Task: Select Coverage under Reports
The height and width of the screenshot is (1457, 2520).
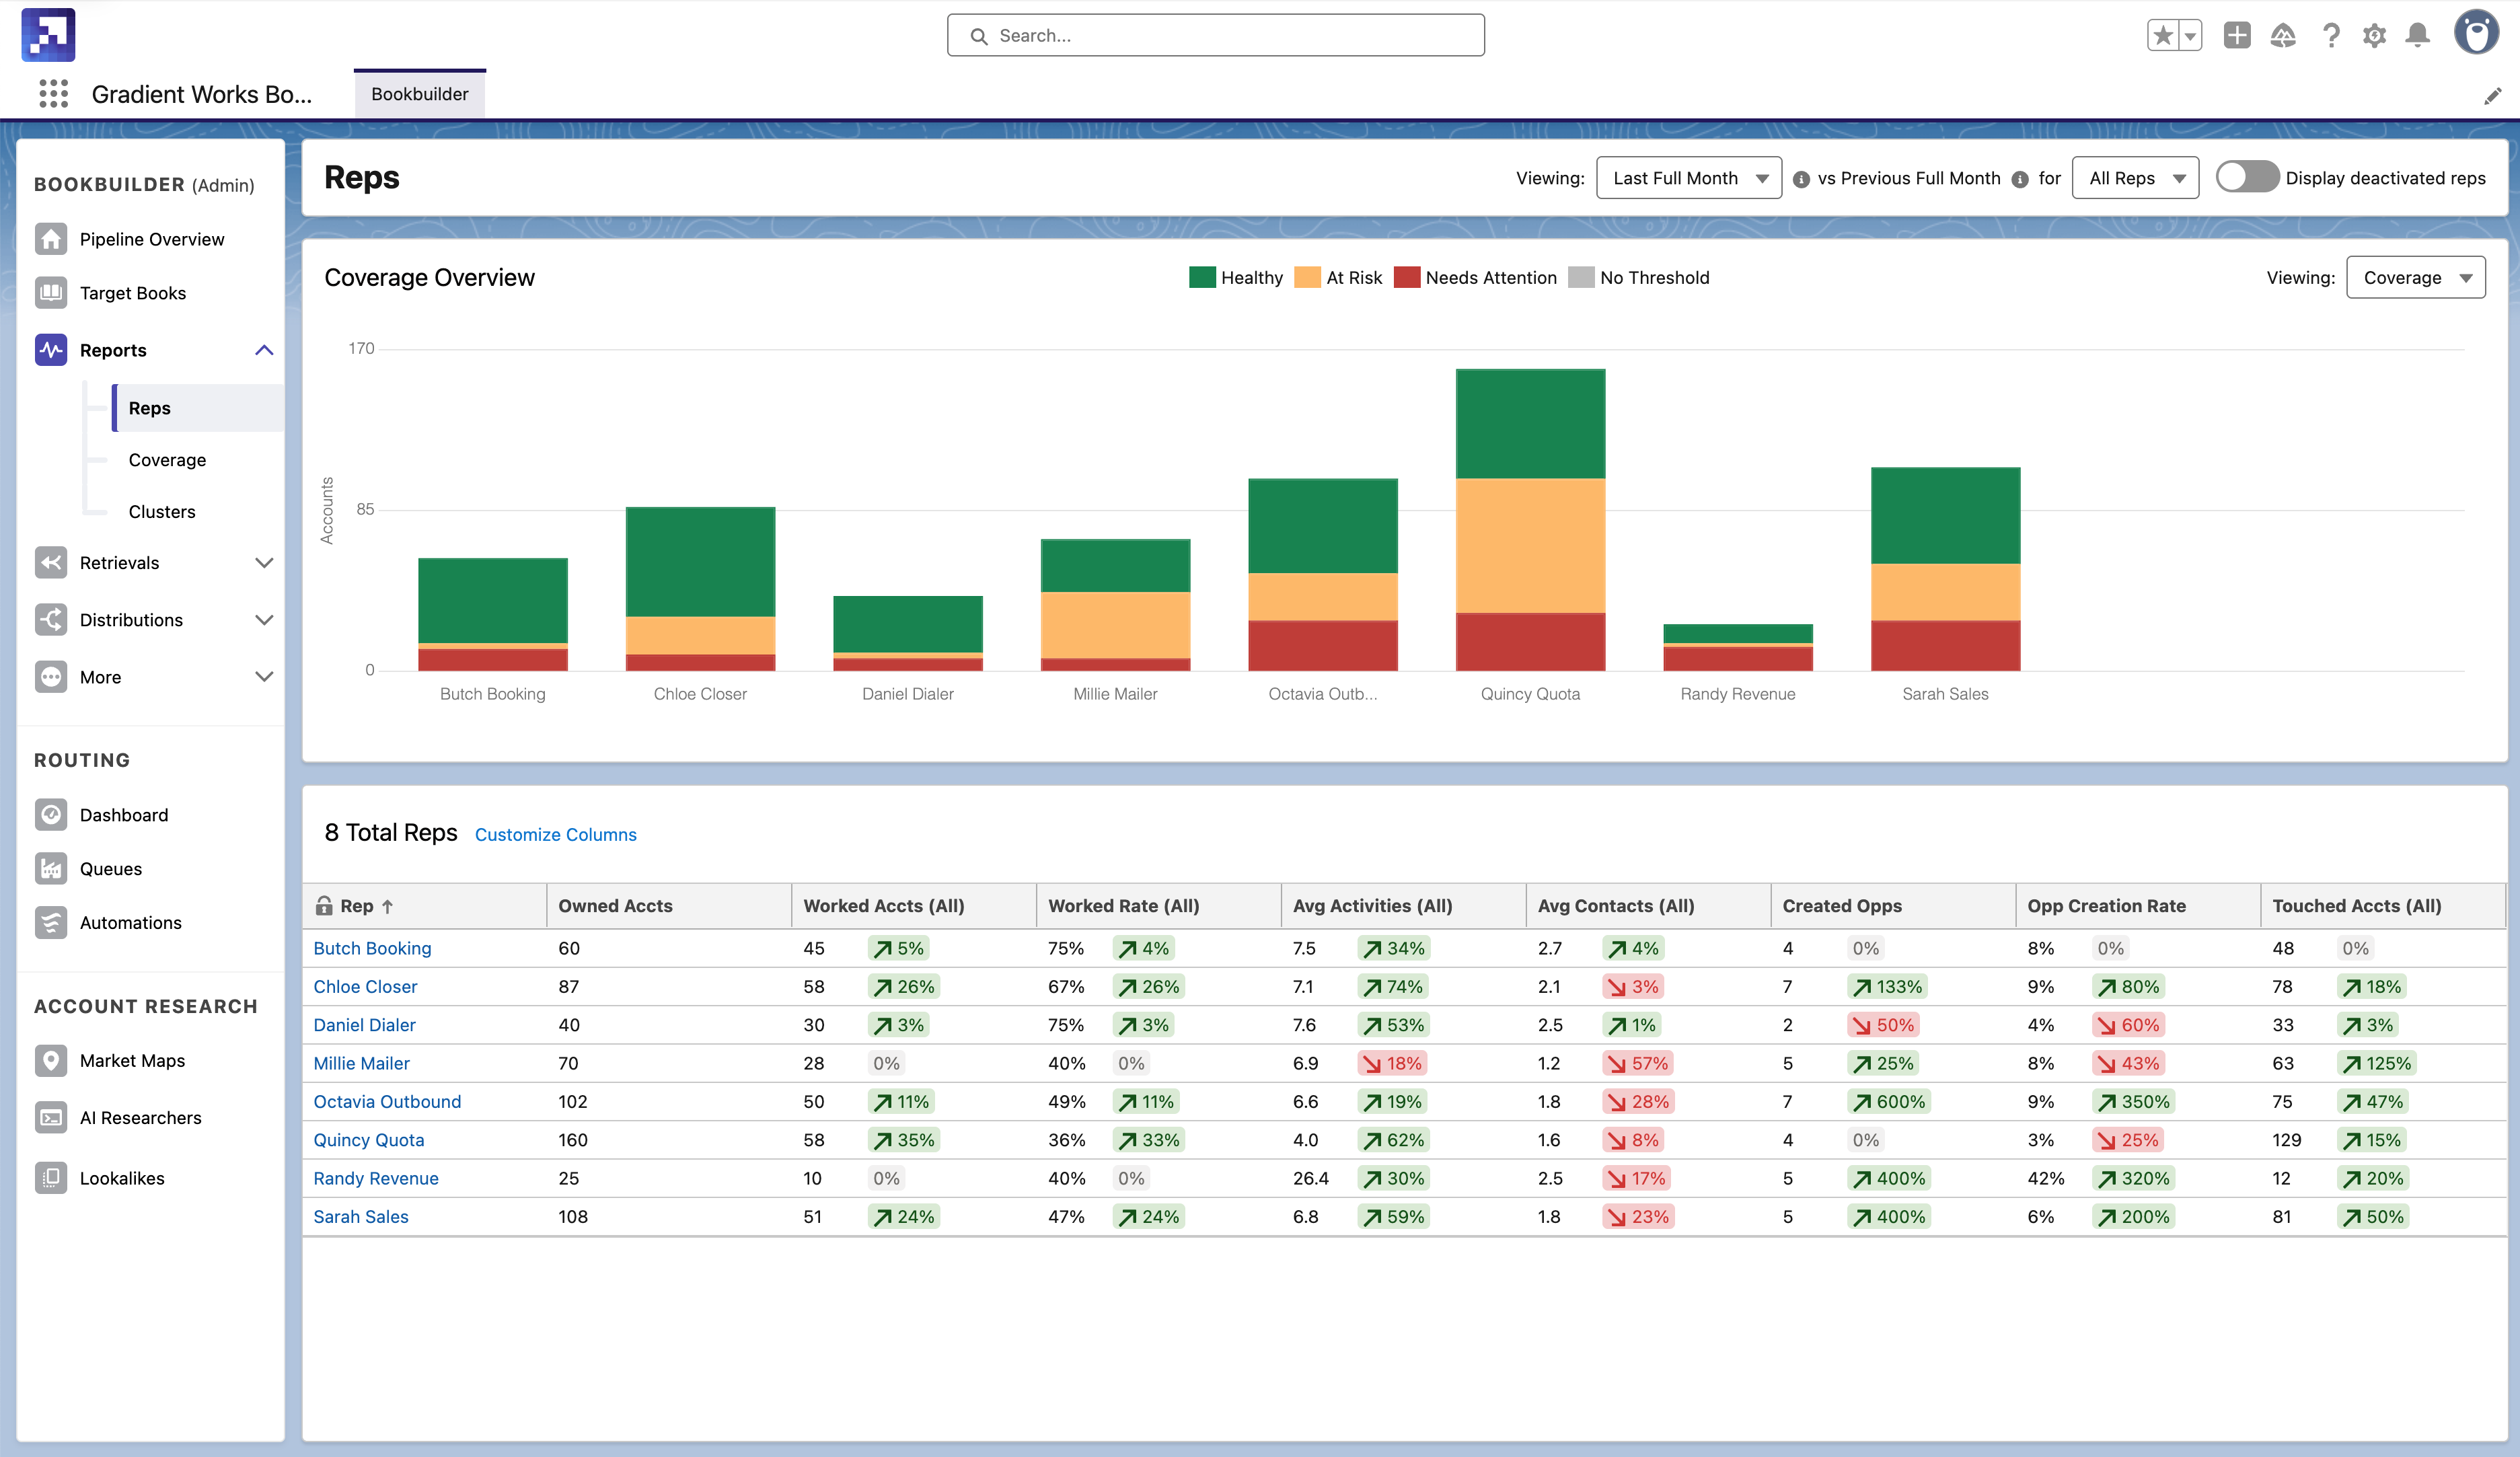Action: click(167, 460)
